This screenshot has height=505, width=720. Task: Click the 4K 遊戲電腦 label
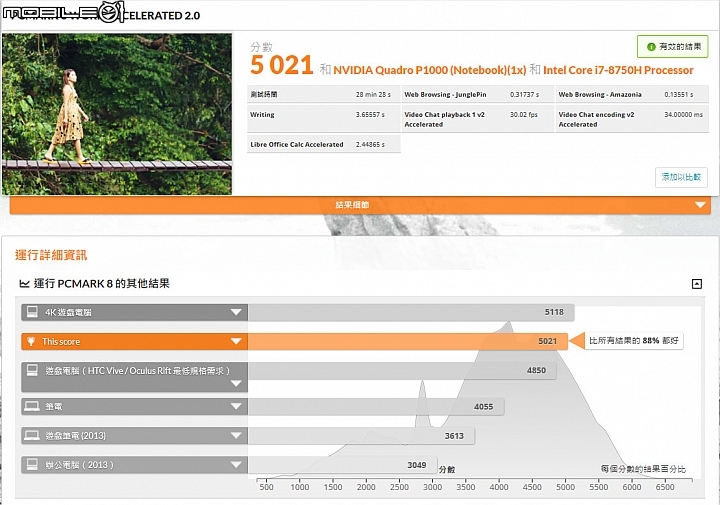[x=68, y=313]
